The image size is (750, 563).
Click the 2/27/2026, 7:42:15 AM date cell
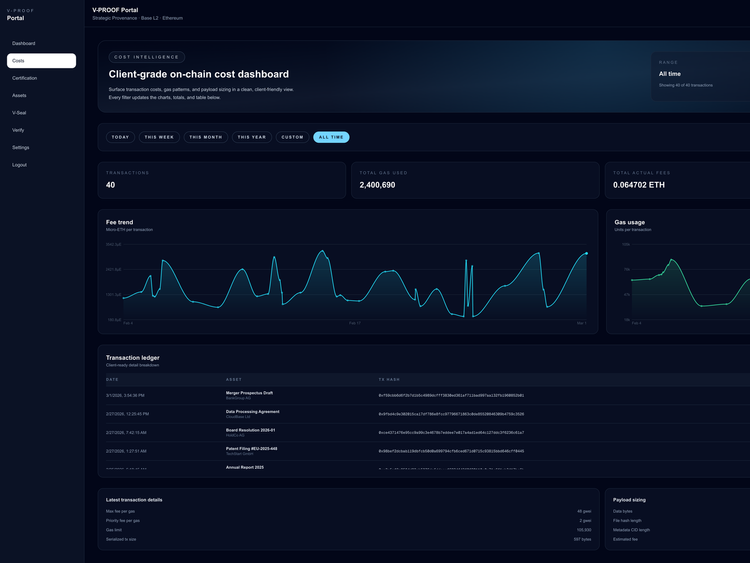126,433
